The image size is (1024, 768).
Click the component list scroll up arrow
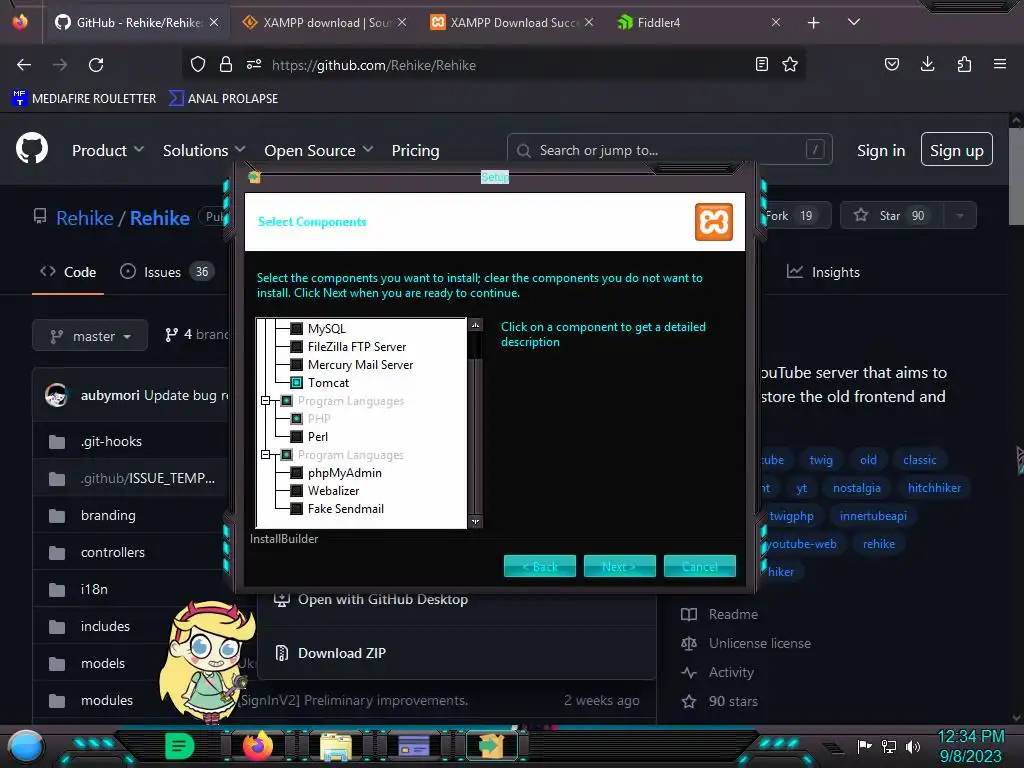(x=475, y=325)
